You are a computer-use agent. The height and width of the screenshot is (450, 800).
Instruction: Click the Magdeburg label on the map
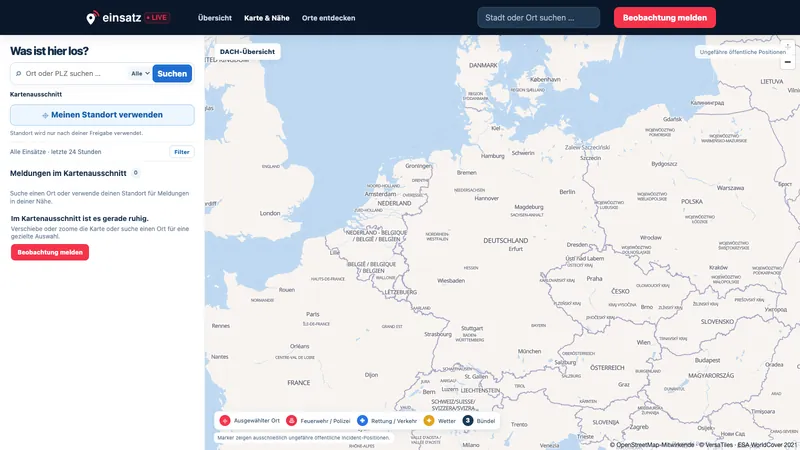tap(529, 207)
